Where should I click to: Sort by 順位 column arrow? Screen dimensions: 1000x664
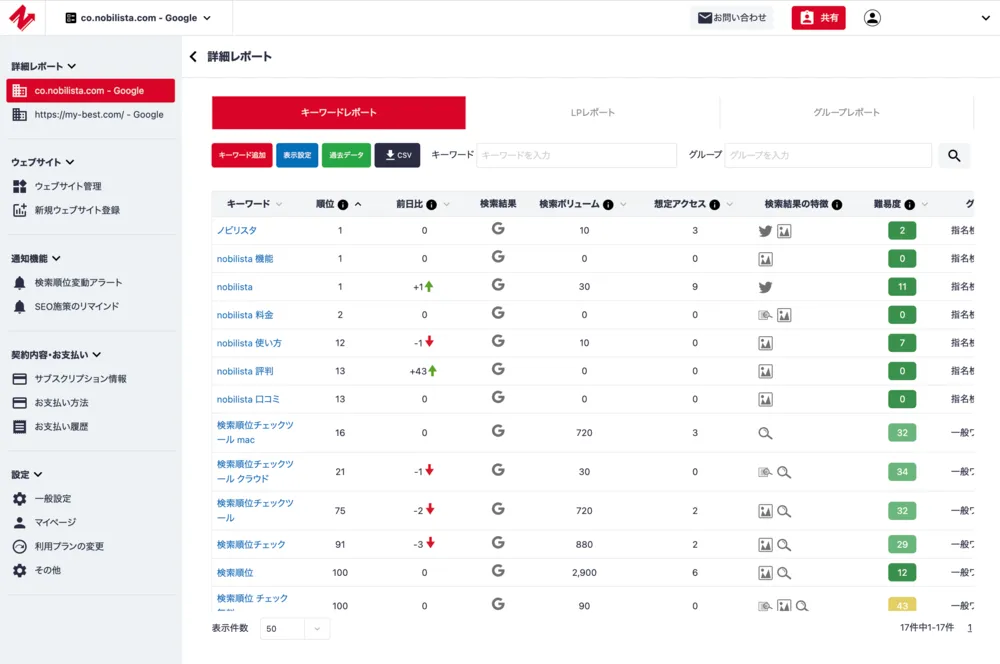coord(358,205)
